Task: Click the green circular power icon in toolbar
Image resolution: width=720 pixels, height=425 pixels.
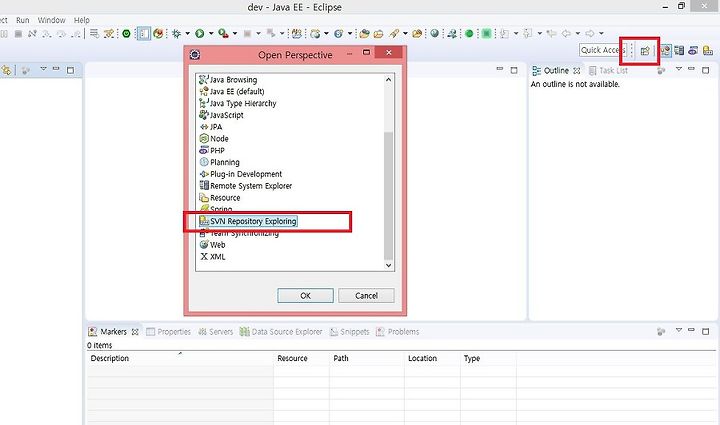Action: pyautogui.click(x=126, y=34)
